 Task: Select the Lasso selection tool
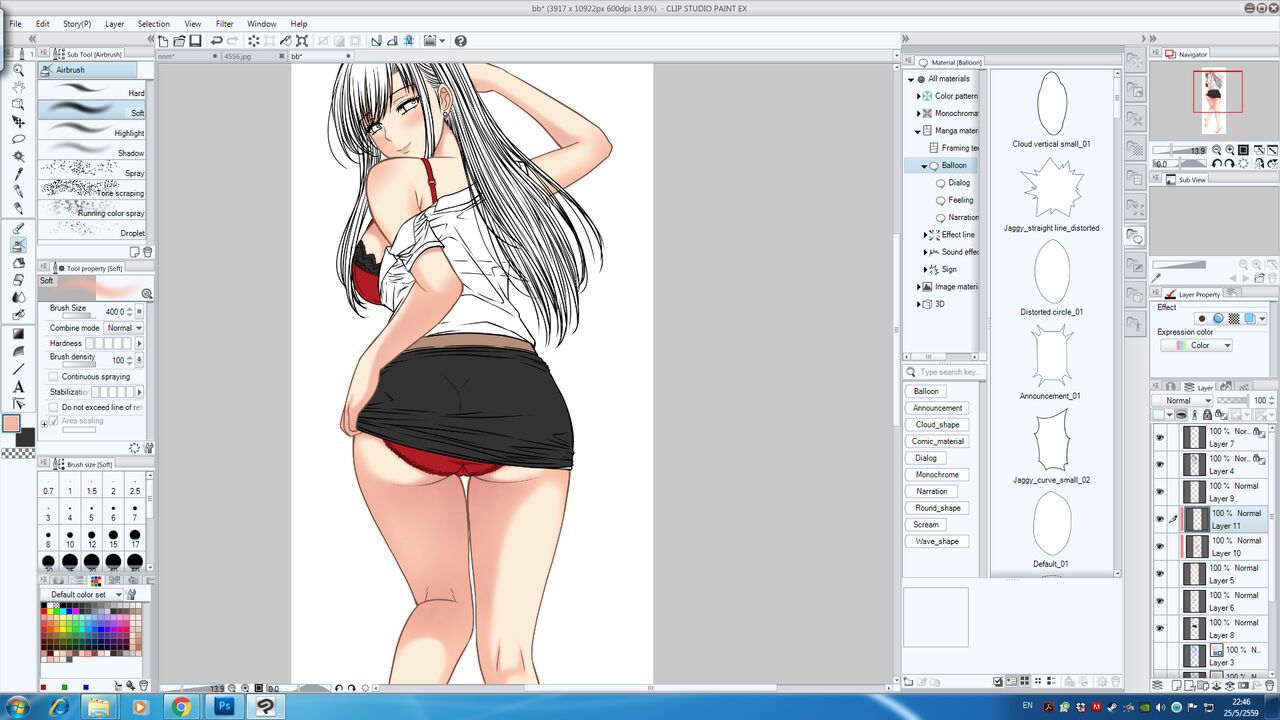(x=18, y=139)
